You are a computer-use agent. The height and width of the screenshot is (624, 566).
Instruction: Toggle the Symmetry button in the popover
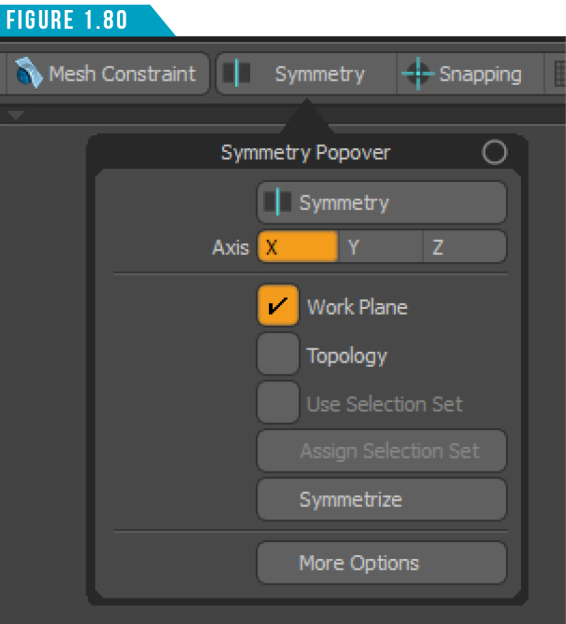point(382,203)
